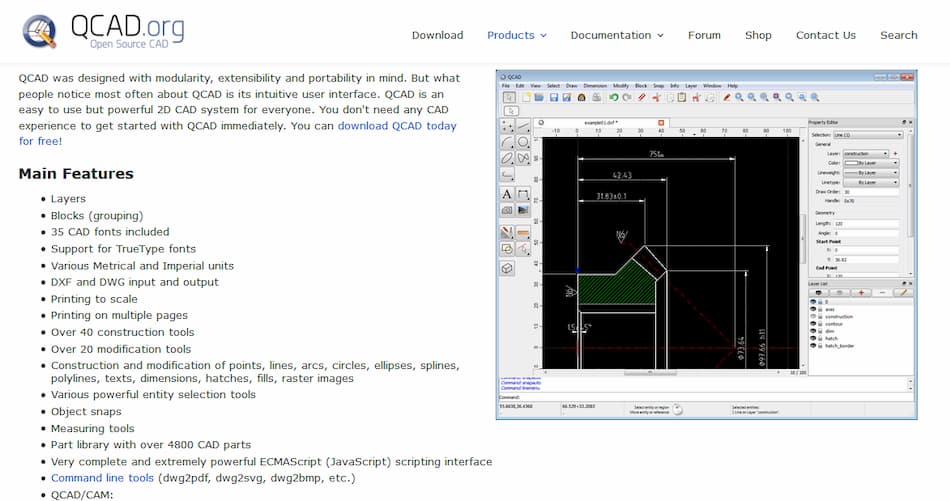Screen dimensions: 950x501
Task: Open the Layer 'construction' dropdown in Property Editor
Action: tap(866, 154)
